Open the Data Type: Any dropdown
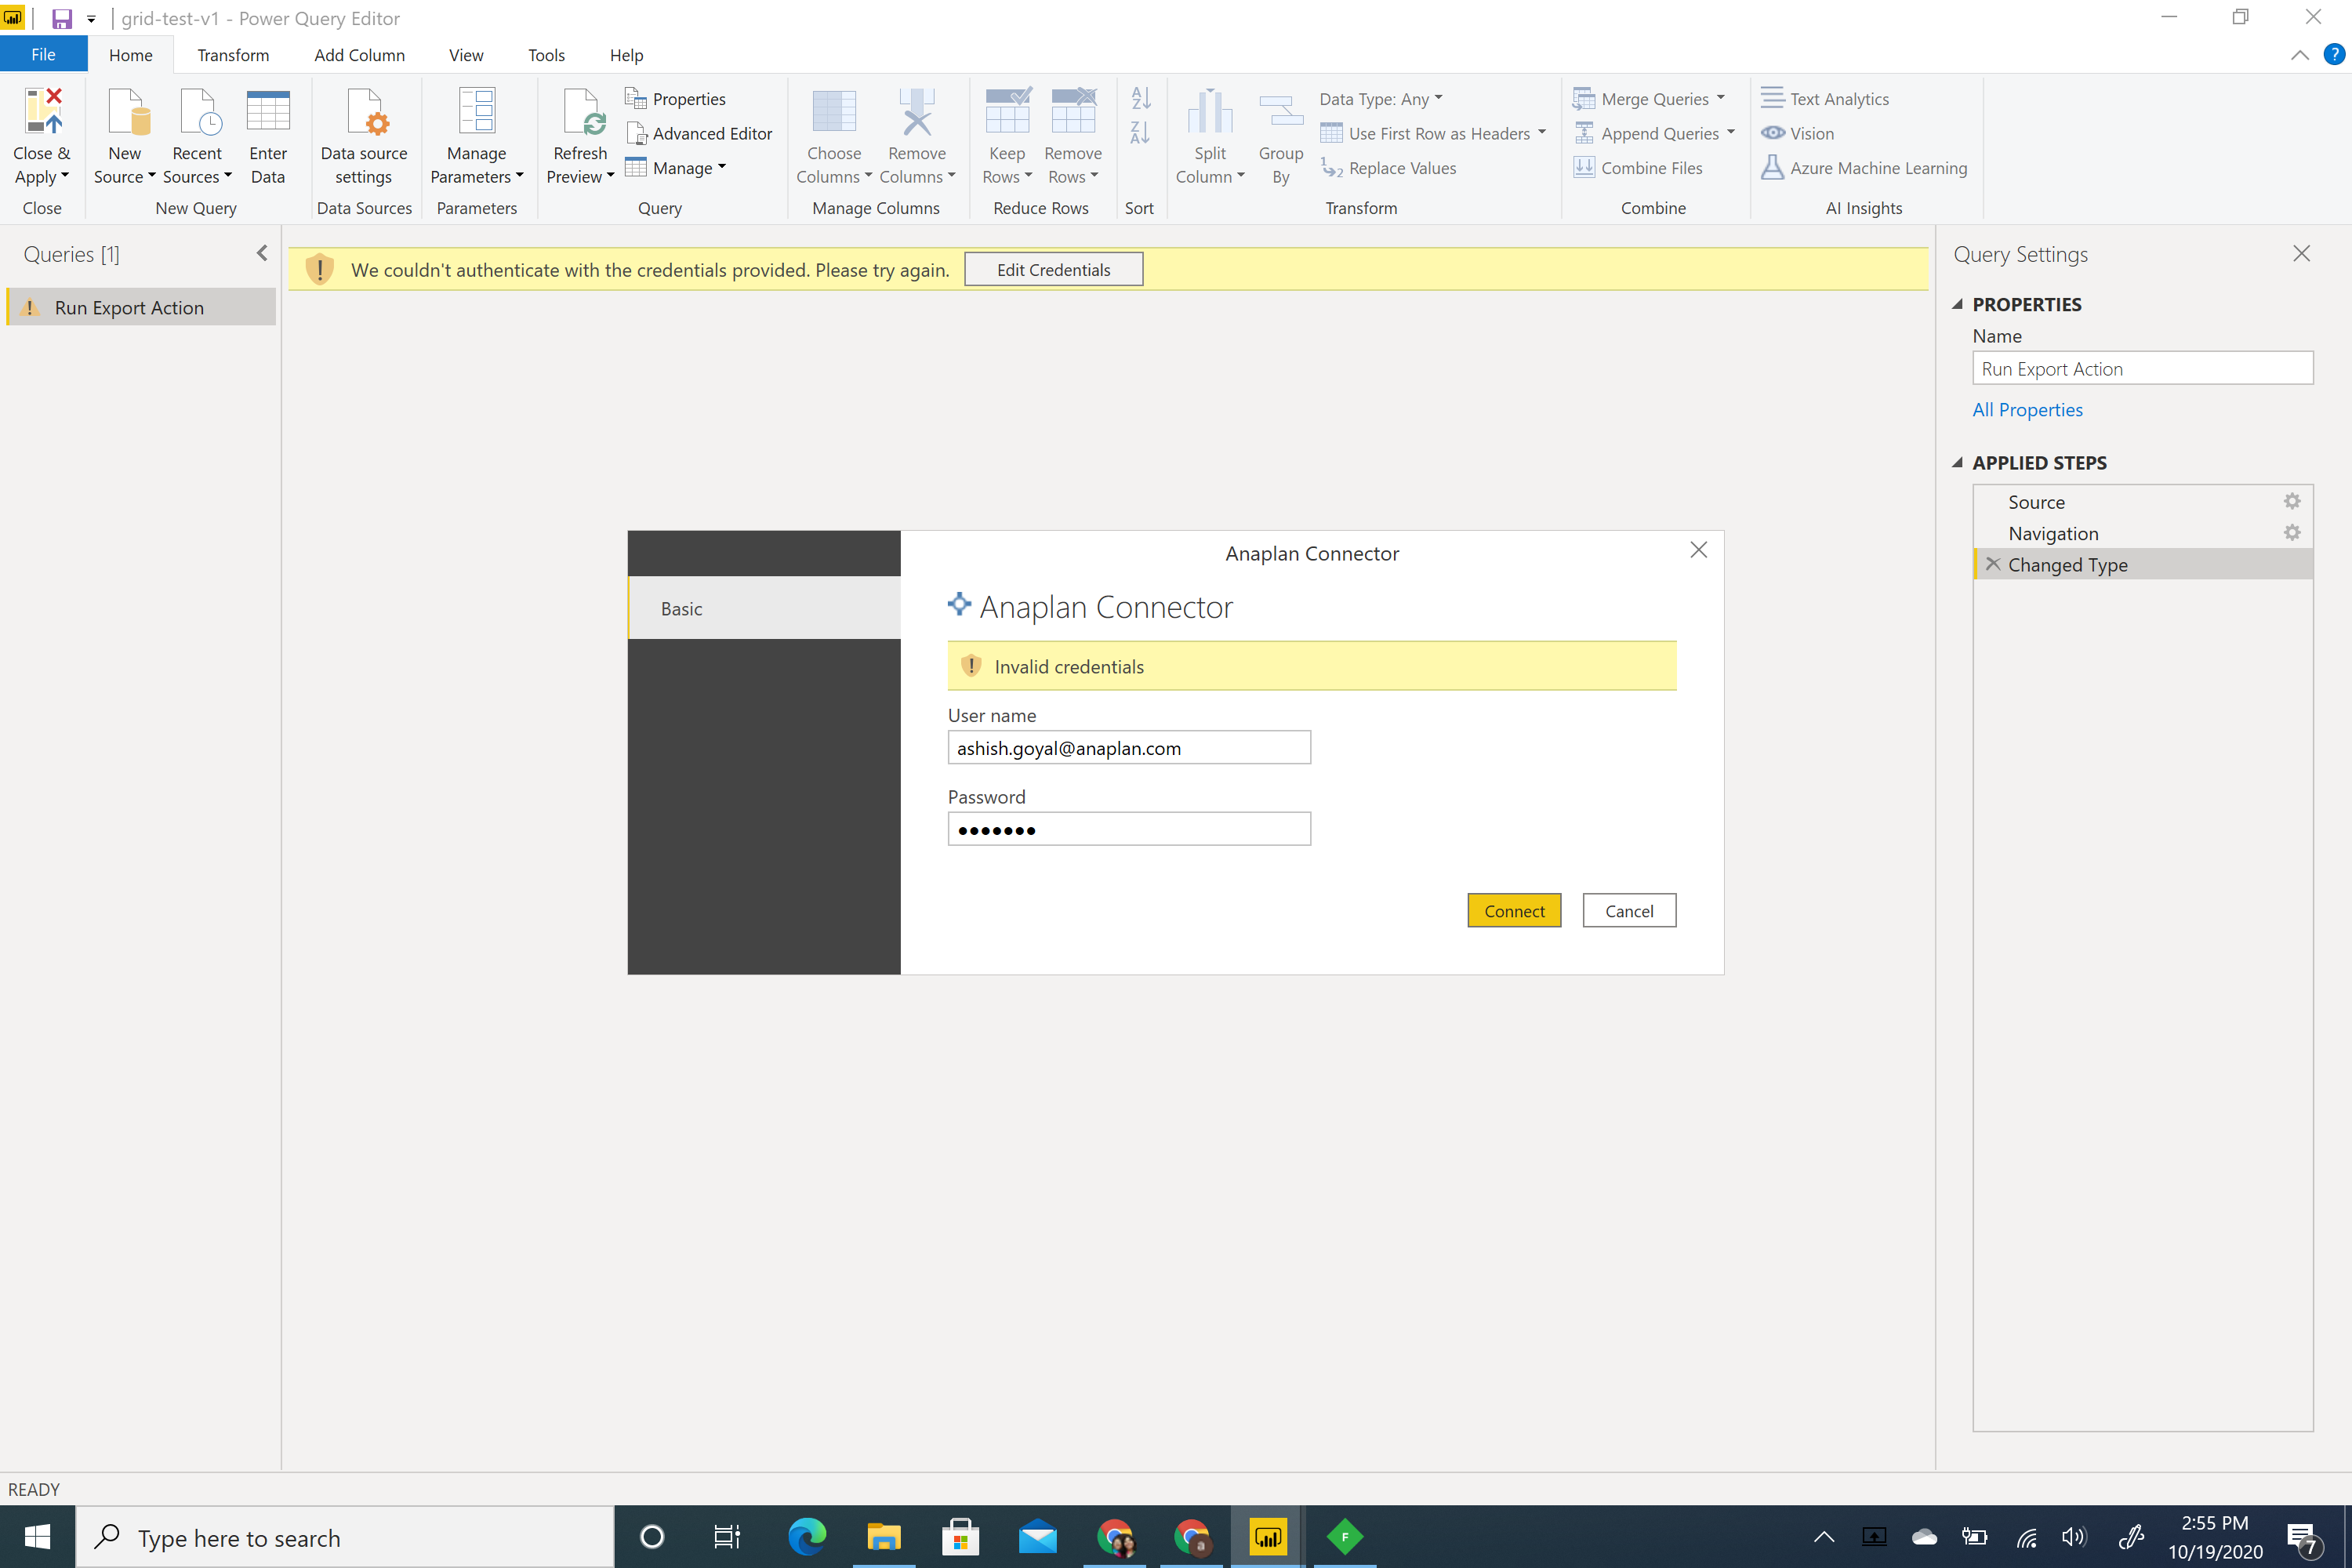 tap(1381, 98)
